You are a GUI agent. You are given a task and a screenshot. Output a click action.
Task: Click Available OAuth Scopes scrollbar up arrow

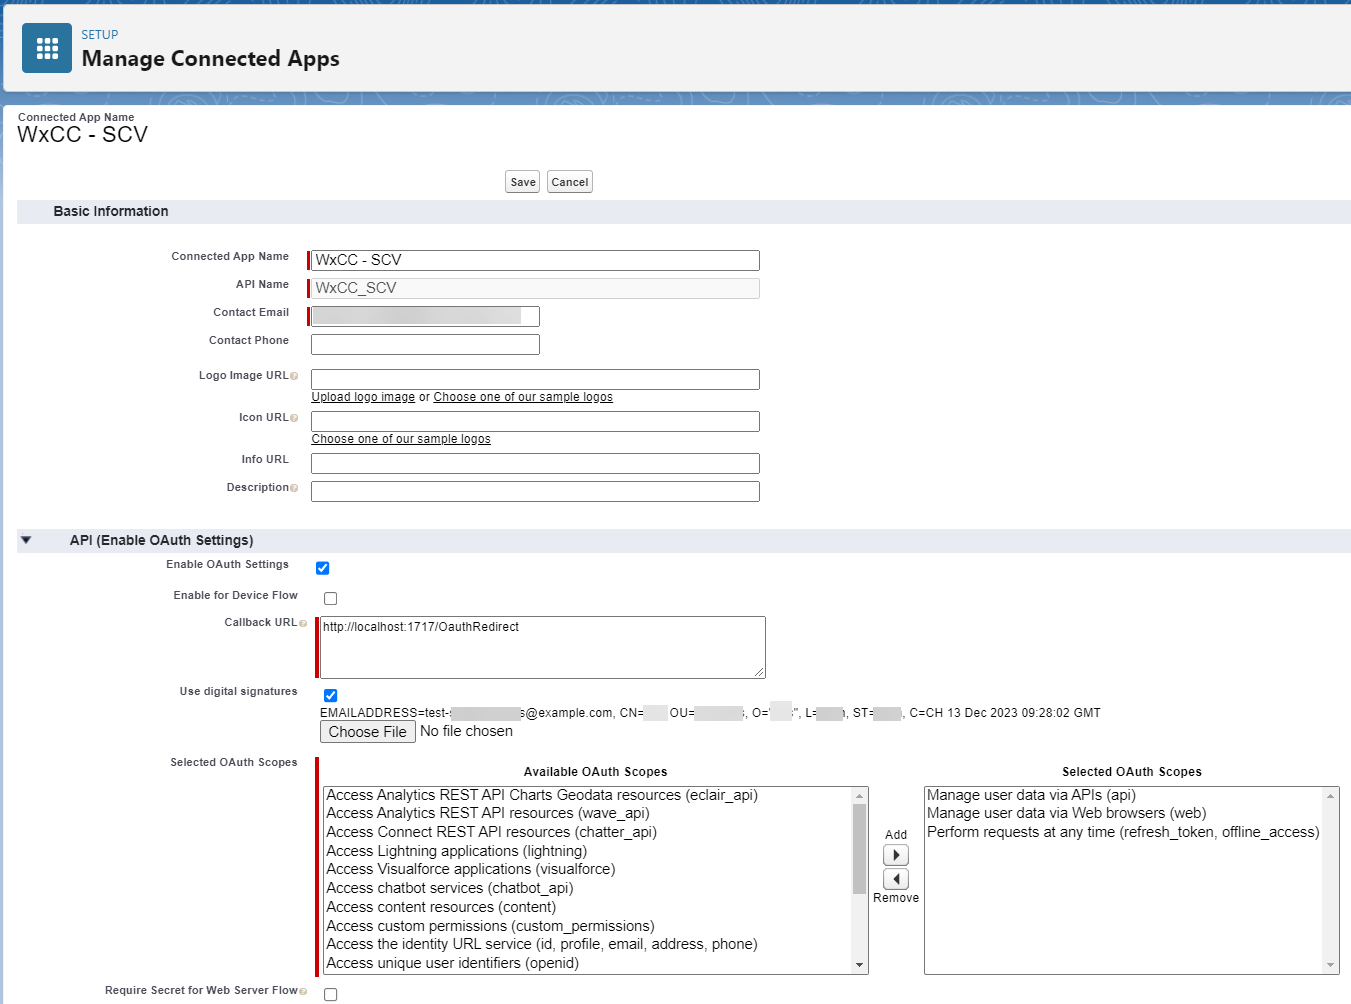point(860,796)
